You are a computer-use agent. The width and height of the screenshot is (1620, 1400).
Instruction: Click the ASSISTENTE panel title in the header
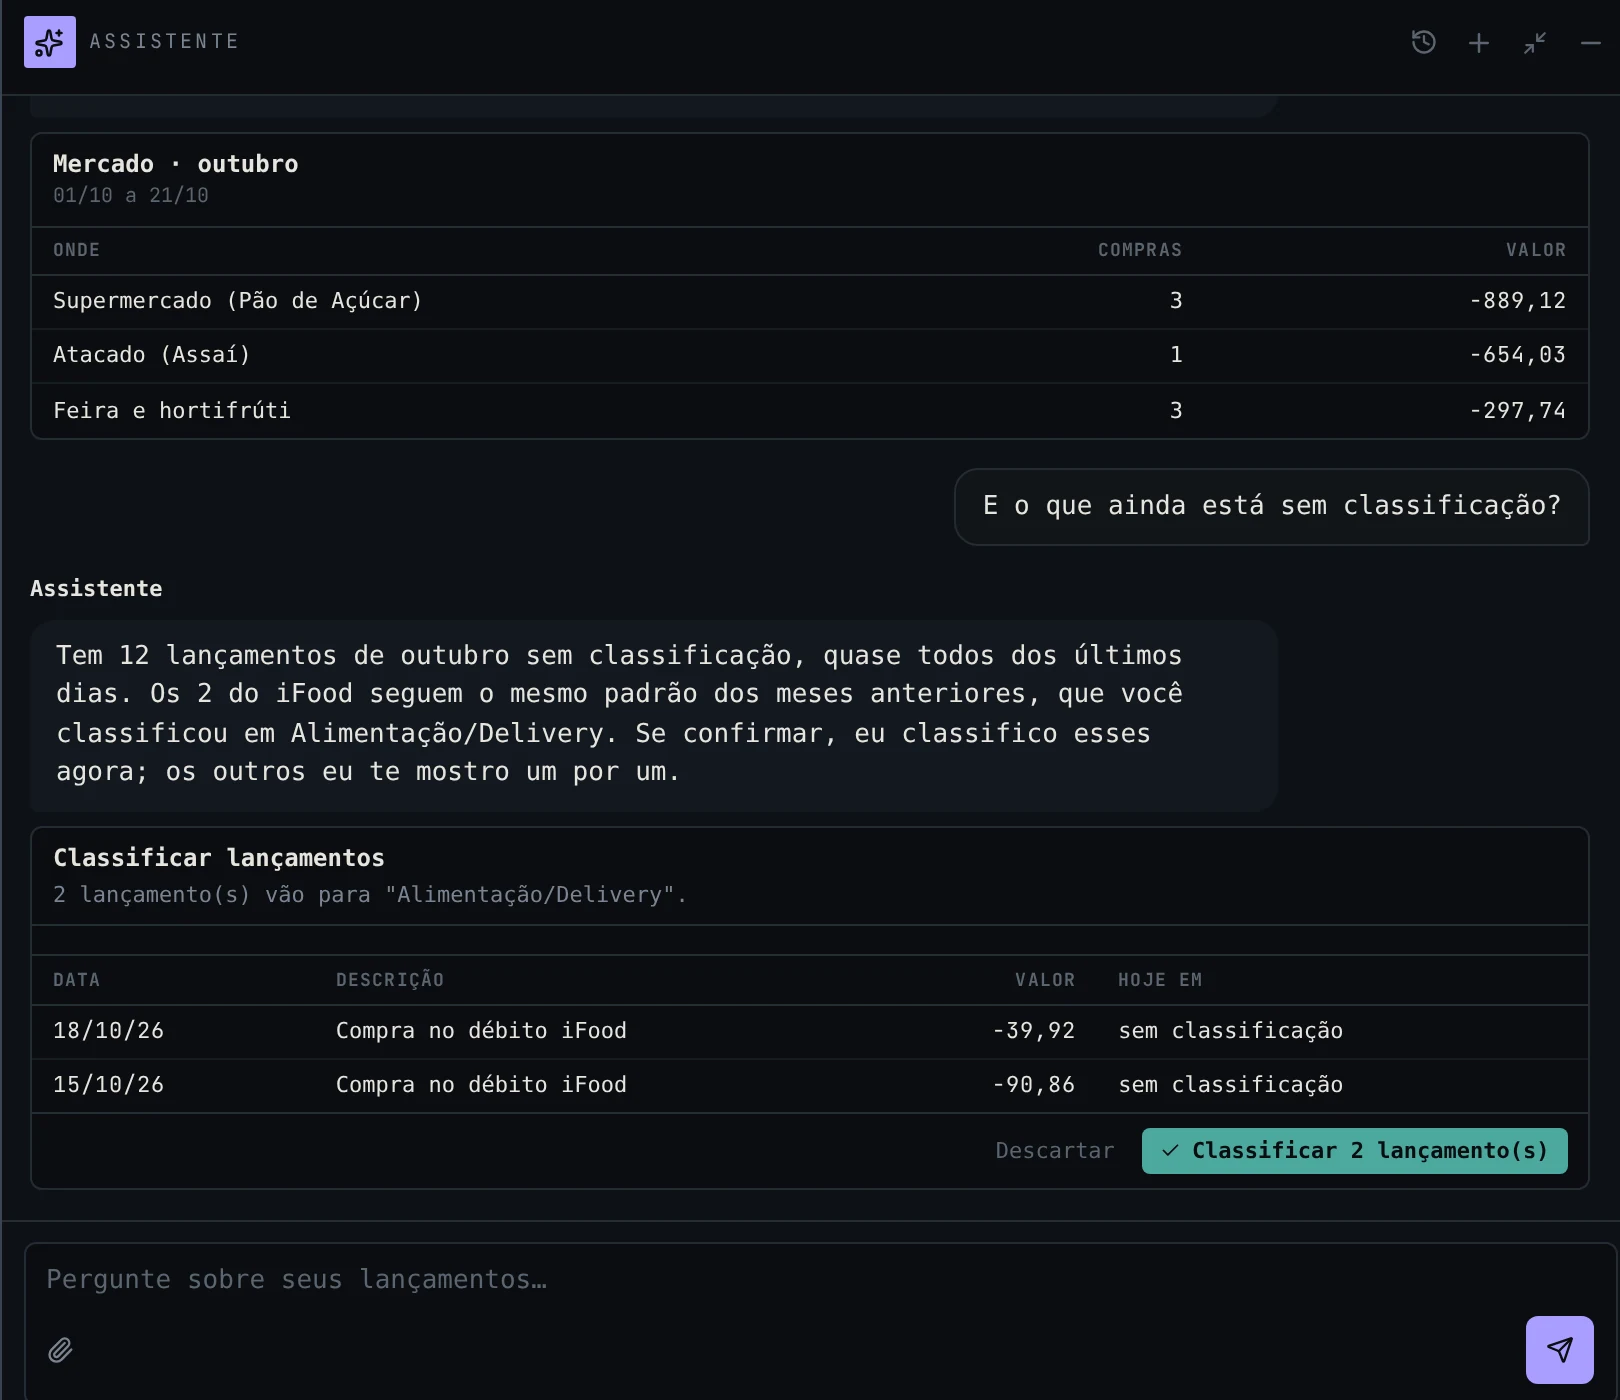[165, 42]
